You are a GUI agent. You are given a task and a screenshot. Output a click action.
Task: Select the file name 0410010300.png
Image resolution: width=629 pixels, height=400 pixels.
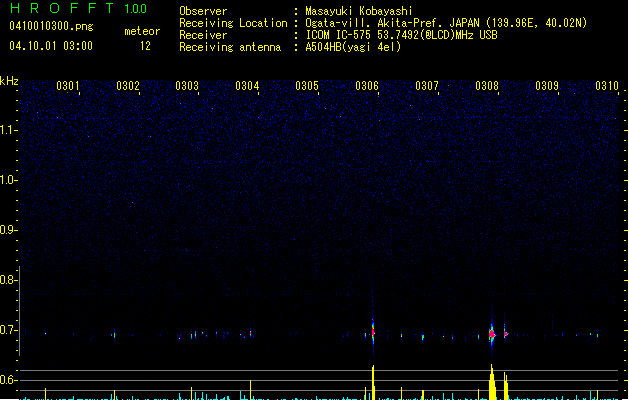(51, 26)
